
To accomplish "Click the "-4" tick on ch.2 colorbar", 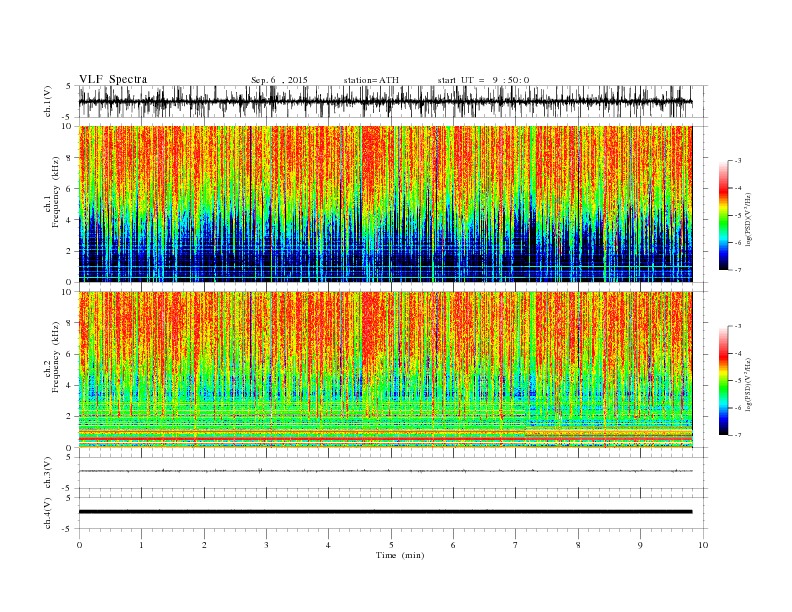I will click(x=738, y=353).
